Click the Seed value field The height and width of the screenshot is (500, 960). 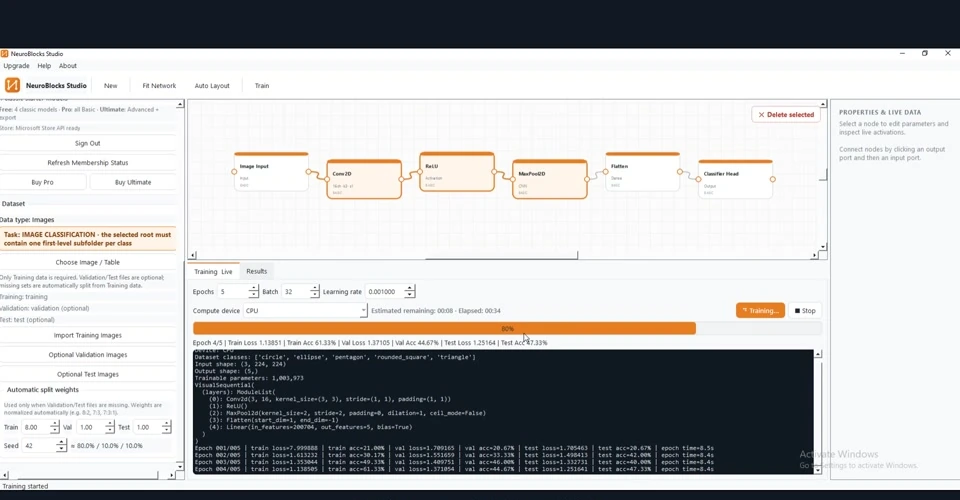(x=39, y=446)
